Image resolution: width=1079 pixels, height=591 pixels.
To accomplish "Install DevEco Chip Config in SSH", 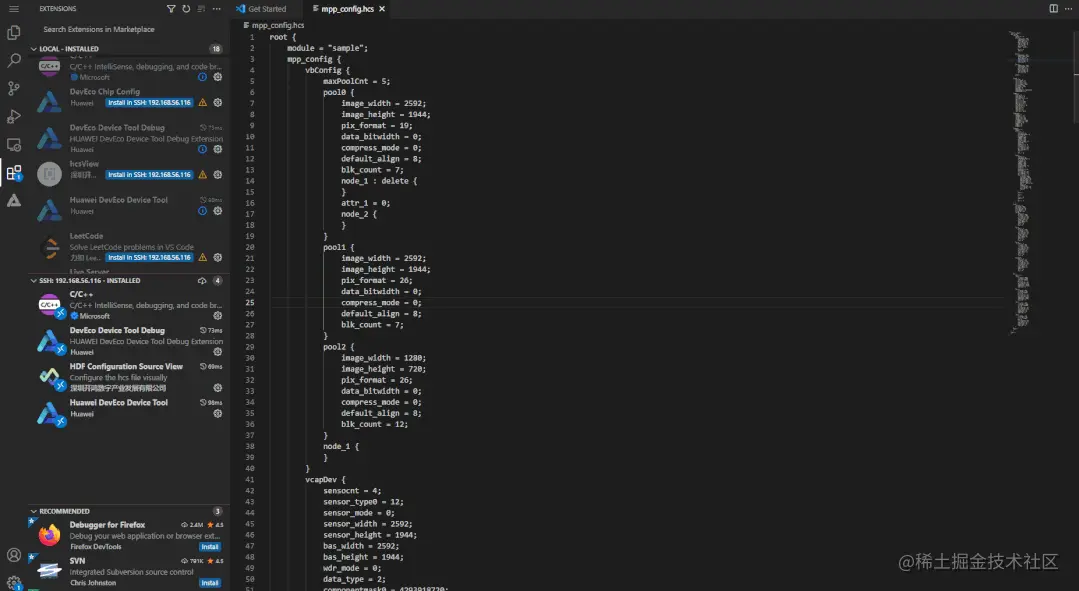I will pyautogui.click(x=149, y=103).
